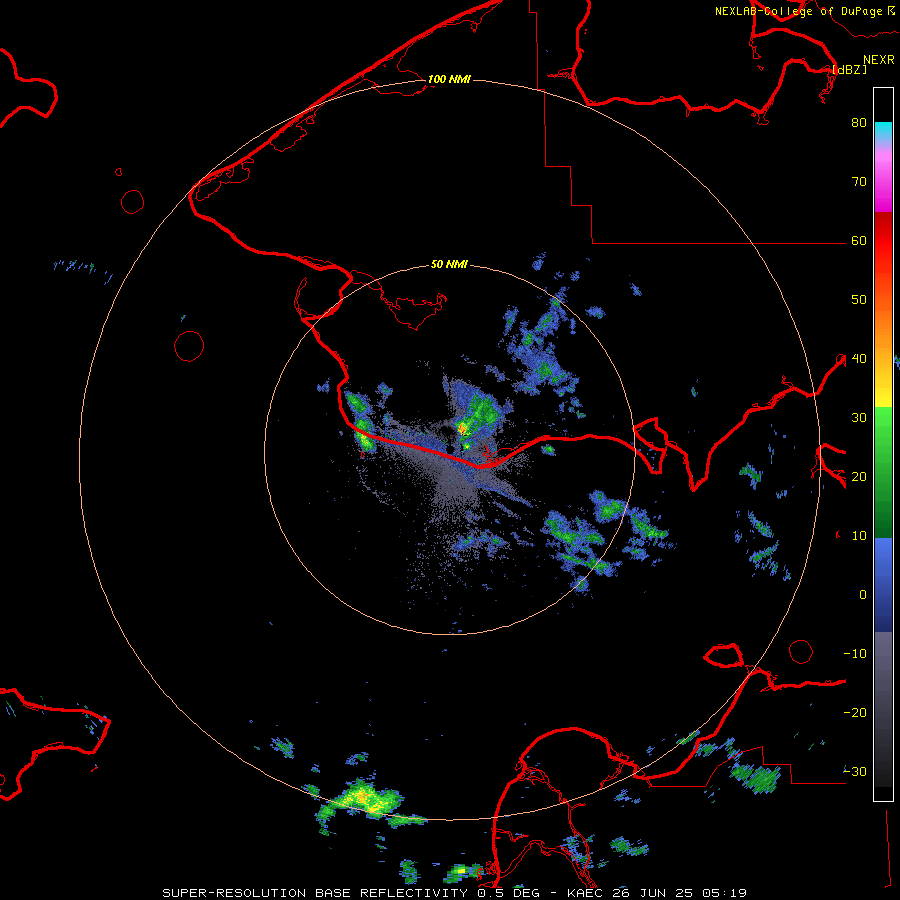Click the "NEXLAB-College of DuPage" credit text
900x900 pixels.
click(x=798, y=11)
